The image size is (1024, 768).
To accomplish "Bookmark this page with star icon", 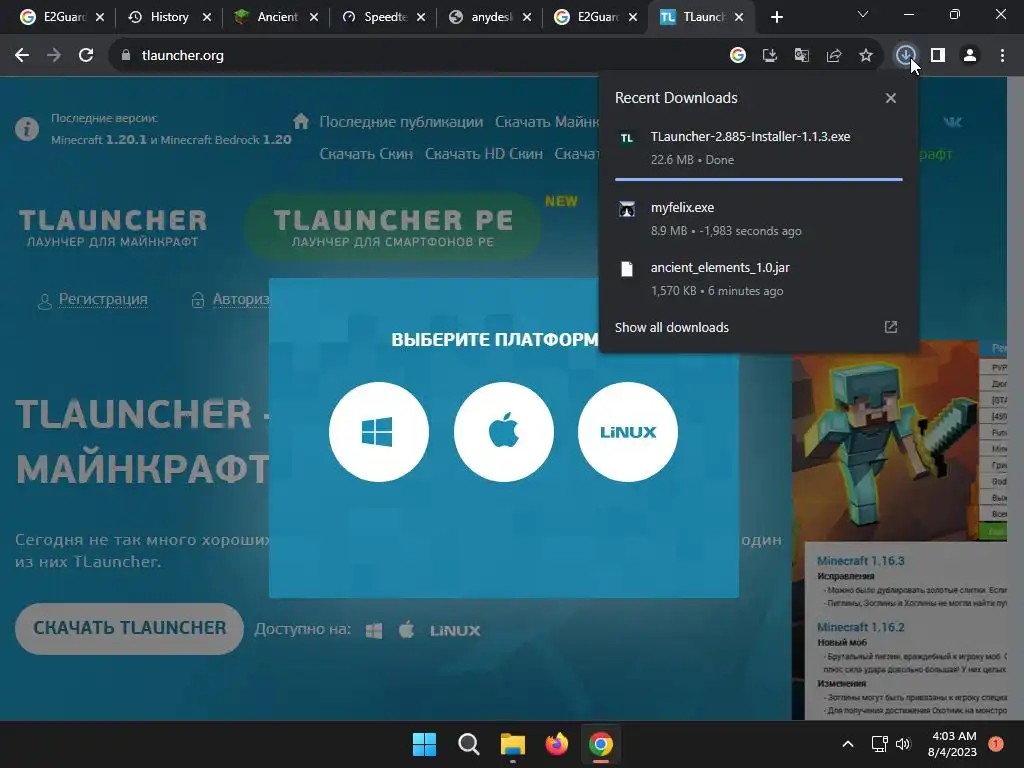I will [866, 56].
